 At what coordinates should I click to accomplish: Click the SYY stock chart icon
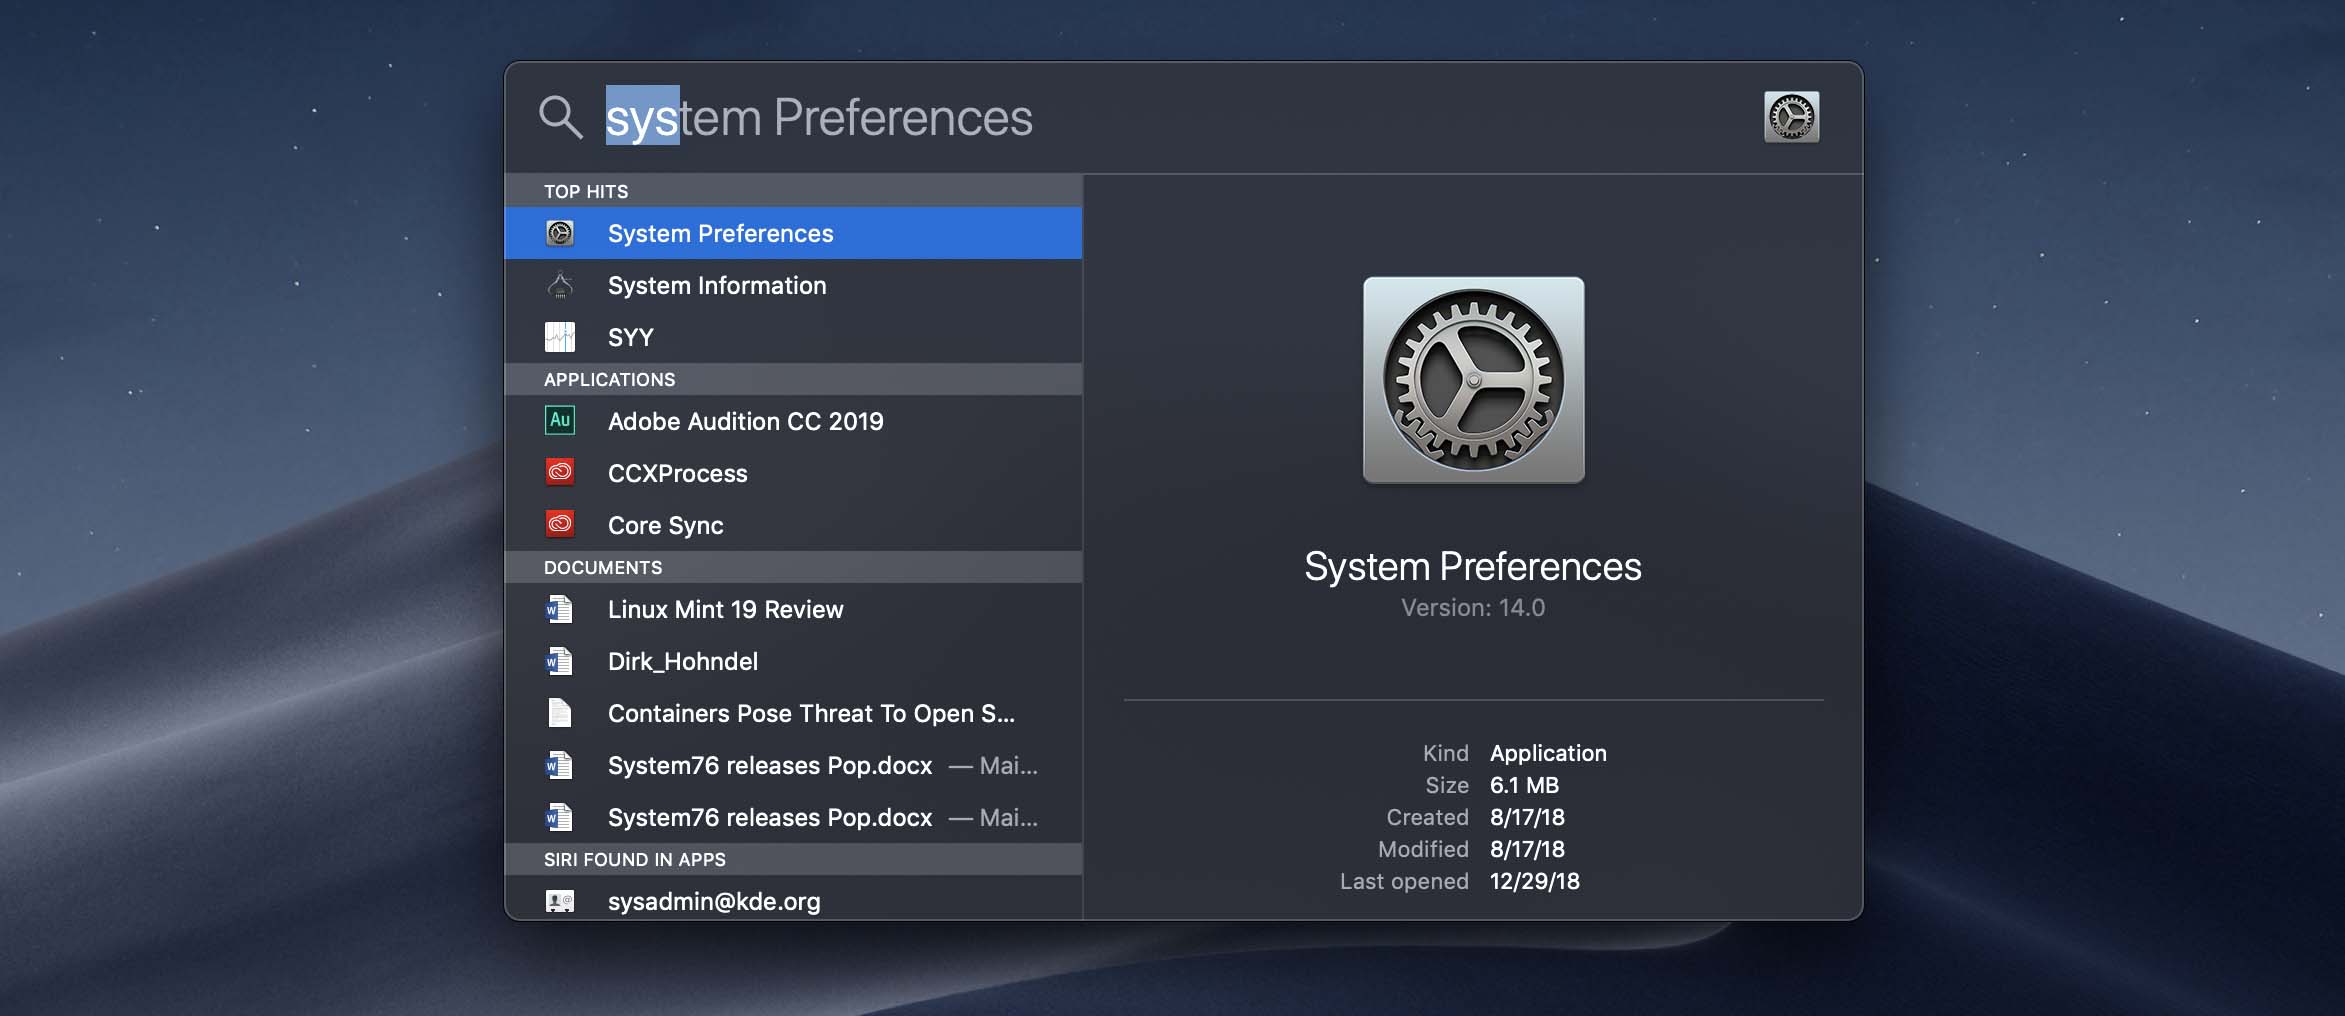tap(560, 337)
